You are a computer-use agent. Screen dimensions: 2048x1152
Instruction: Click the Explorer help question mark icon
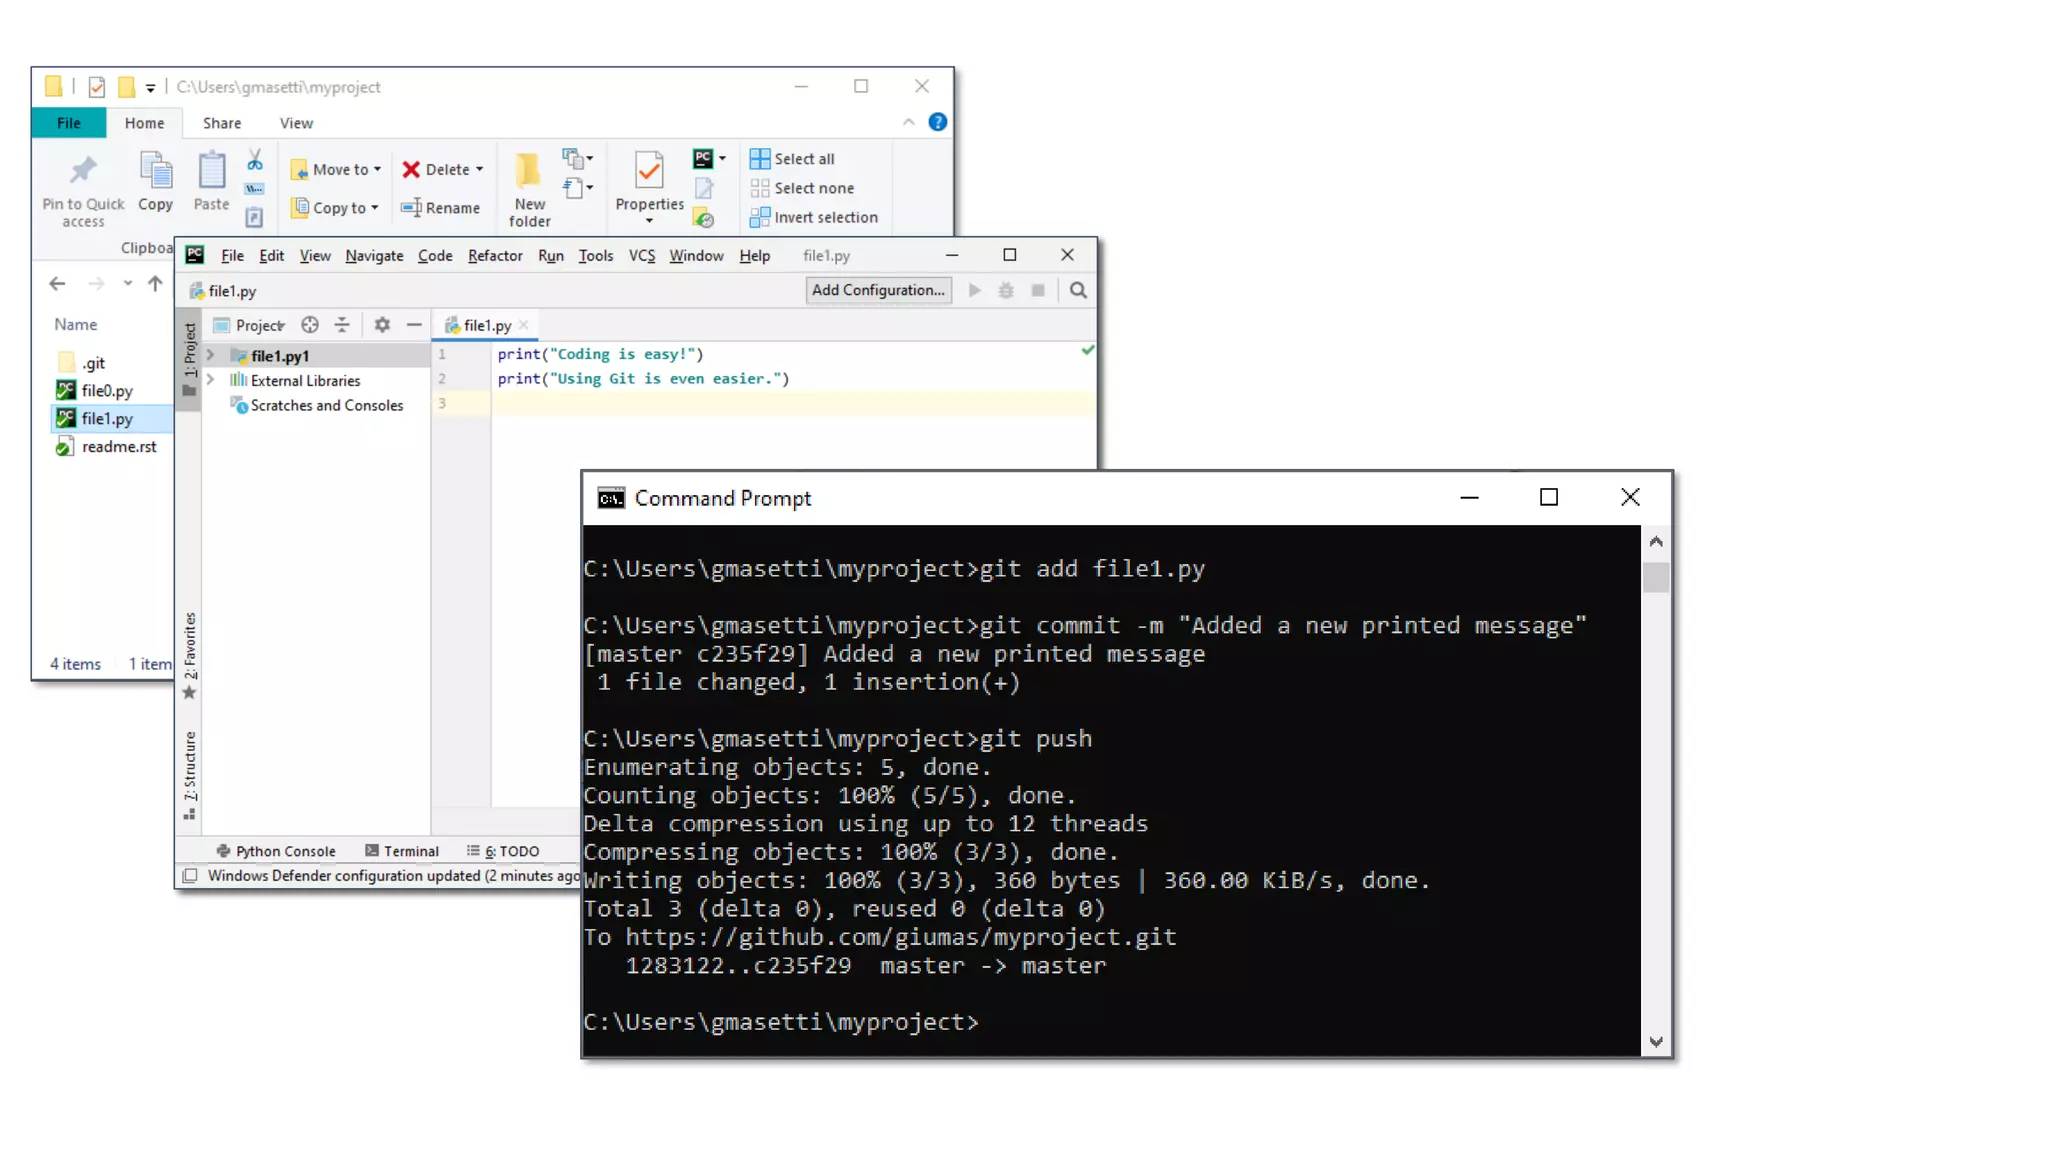(937, 122)
